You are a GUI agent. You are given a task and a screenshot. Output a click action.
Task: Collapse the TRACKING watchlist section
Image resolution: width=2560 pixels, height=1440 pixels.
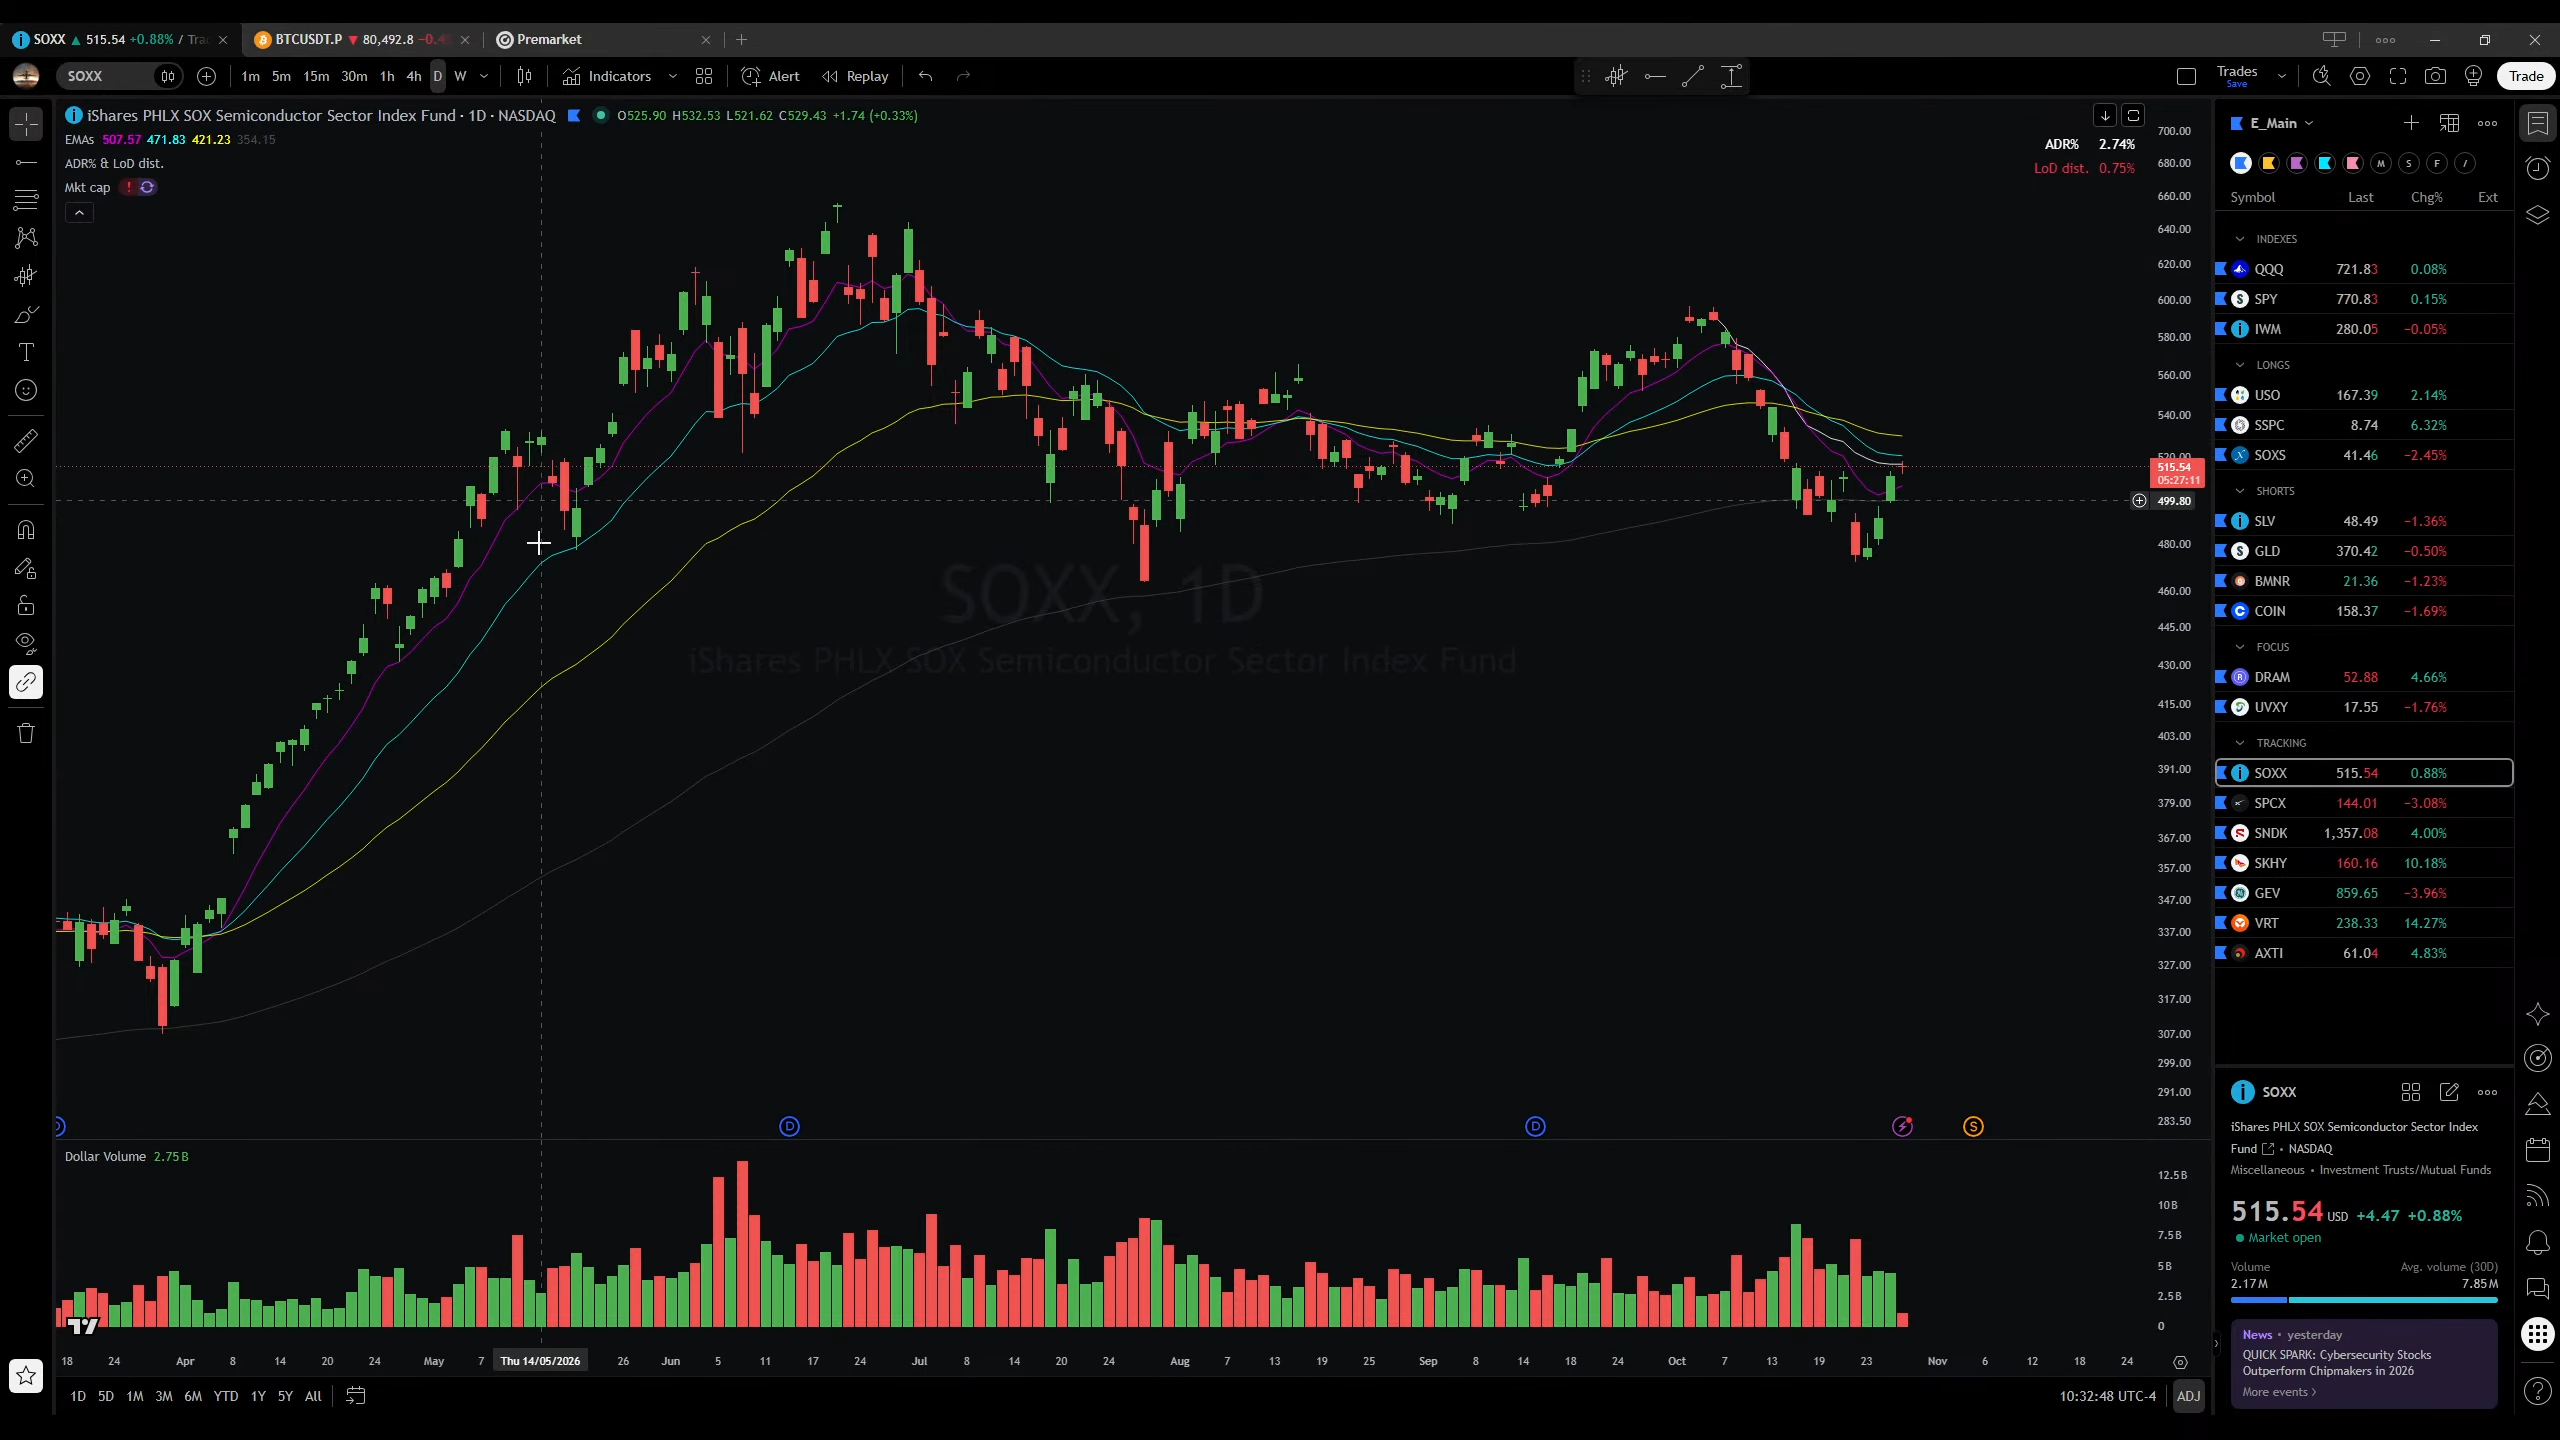pos(2240,743)
